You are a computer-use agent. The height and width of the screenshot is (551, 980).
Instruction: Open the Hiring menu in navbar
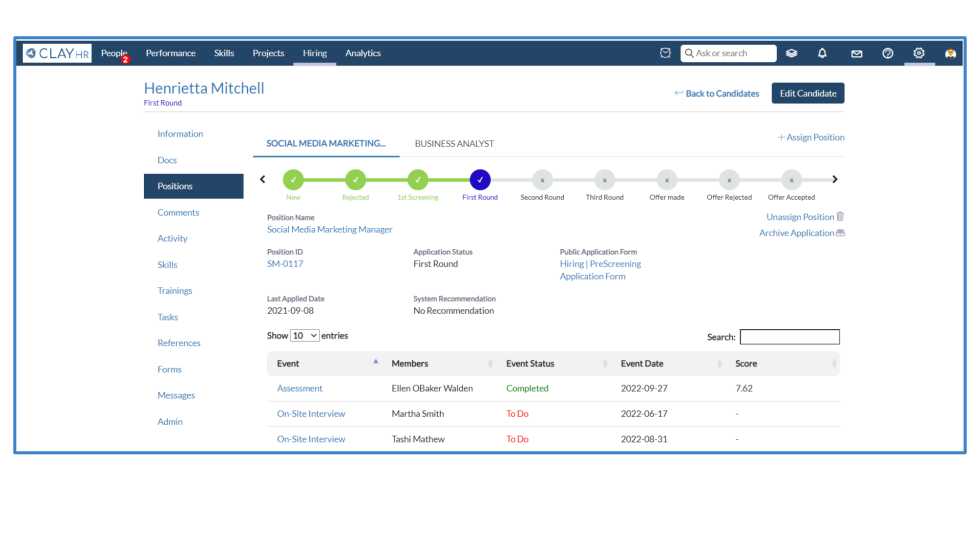(314, 53)
